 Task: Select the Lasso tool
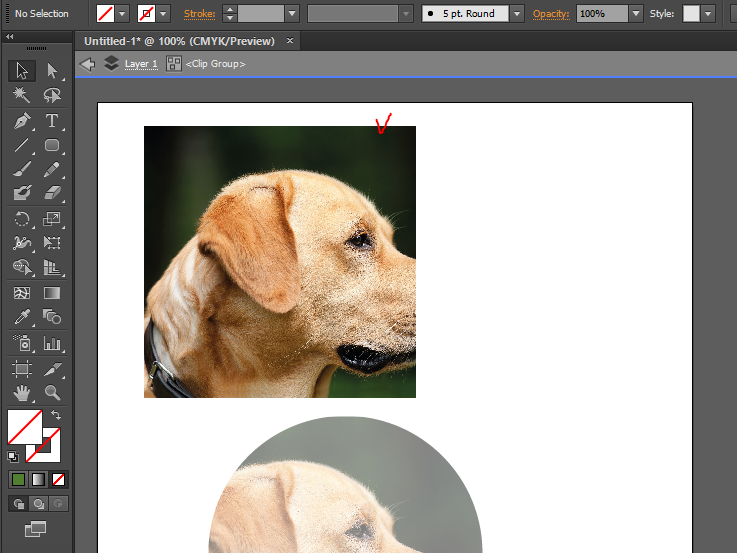coord(52,95)
